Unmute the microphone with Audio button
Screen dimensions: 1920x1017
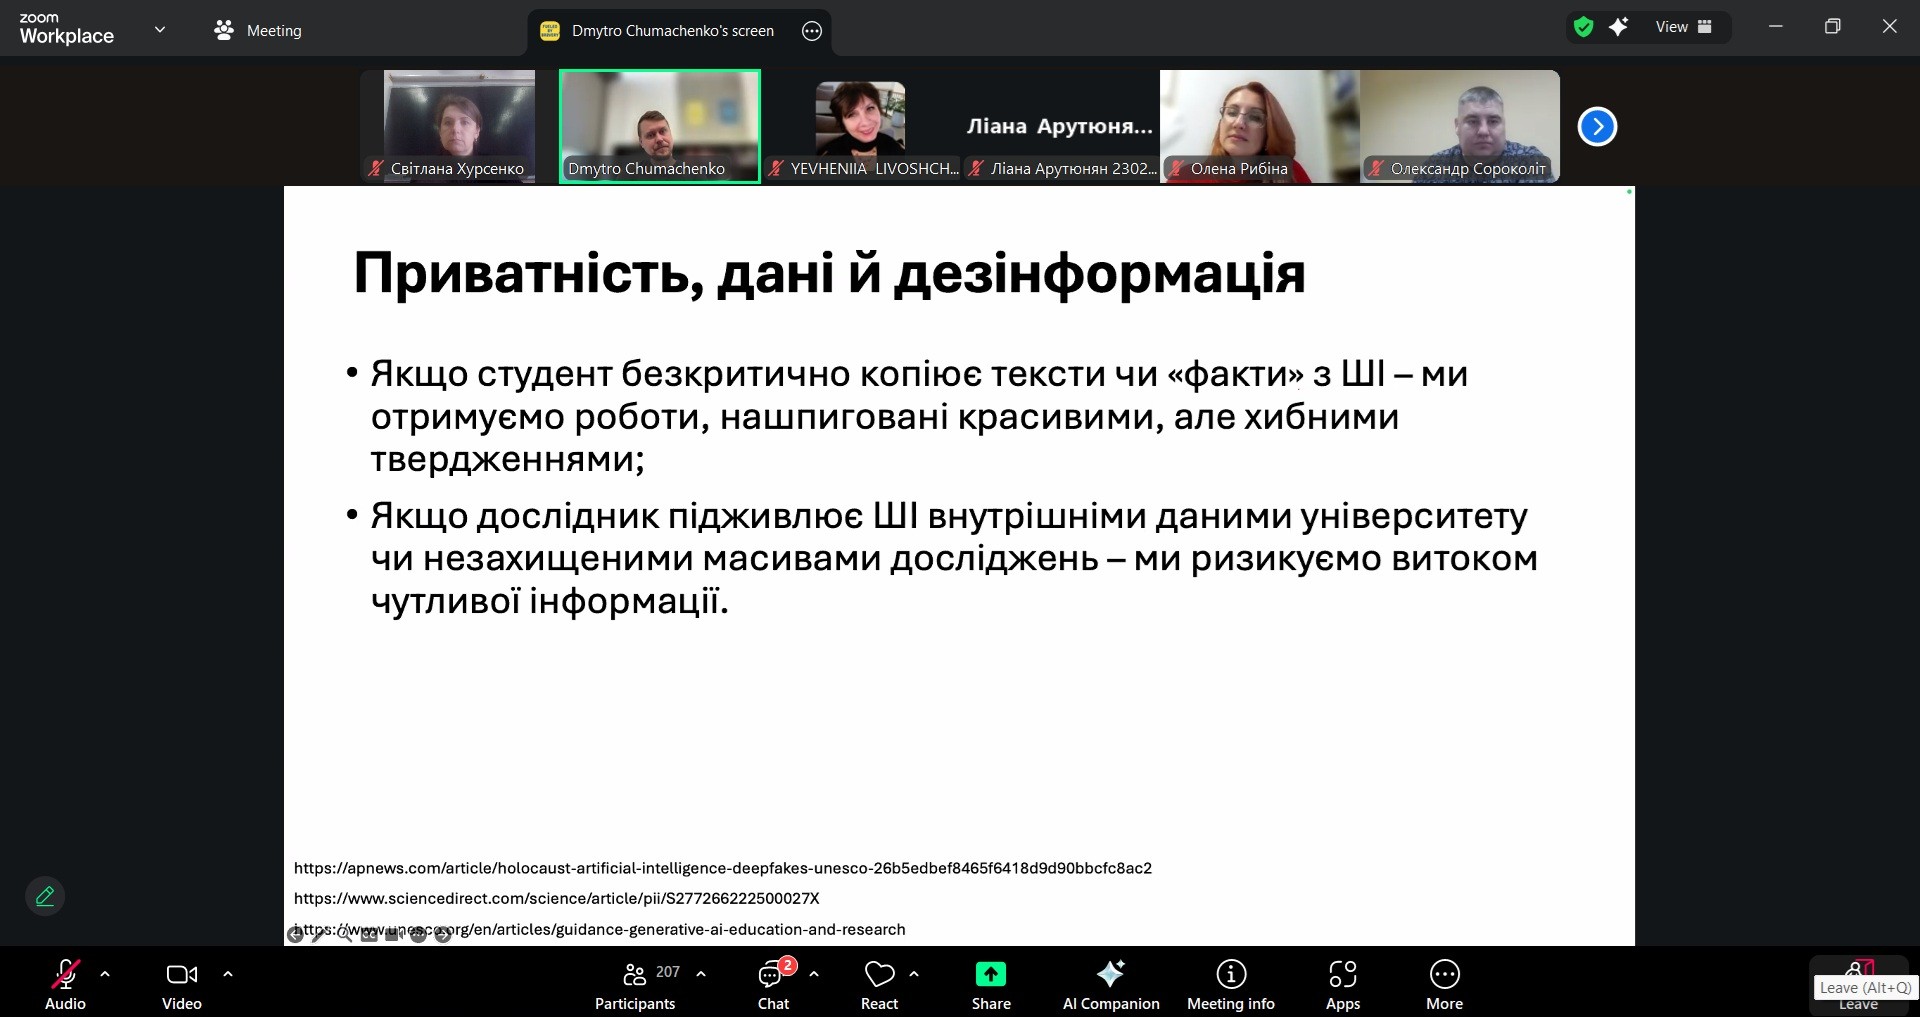coord(65,984)
